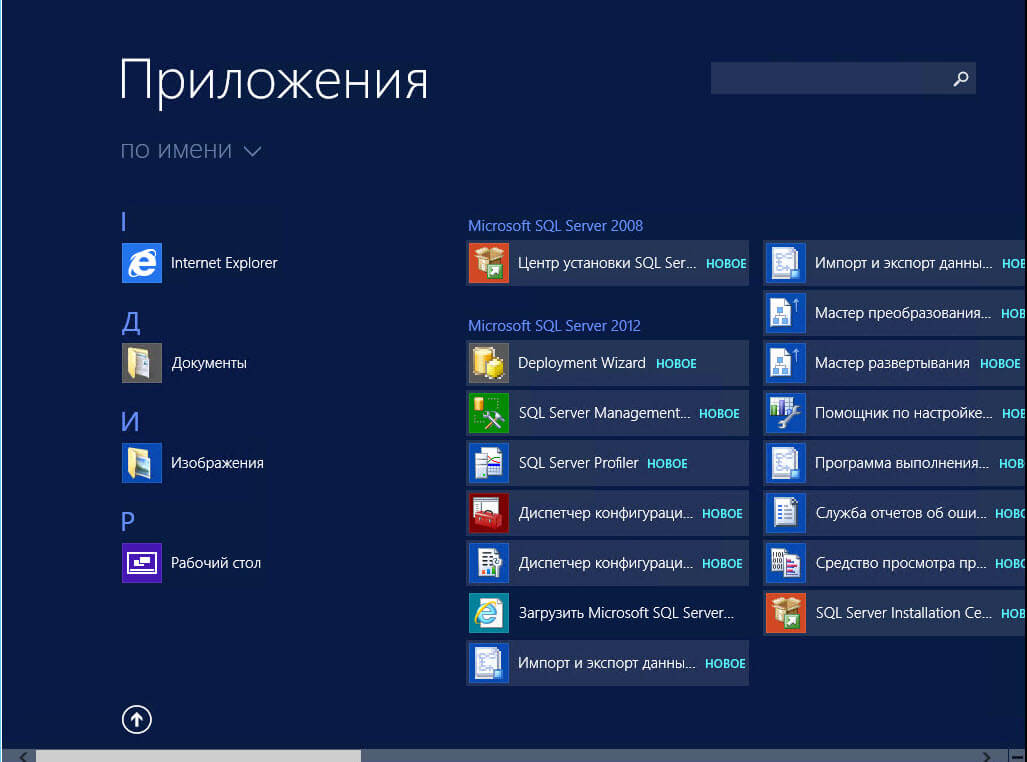Open Мастер преобразования icon

click(785, 313)
